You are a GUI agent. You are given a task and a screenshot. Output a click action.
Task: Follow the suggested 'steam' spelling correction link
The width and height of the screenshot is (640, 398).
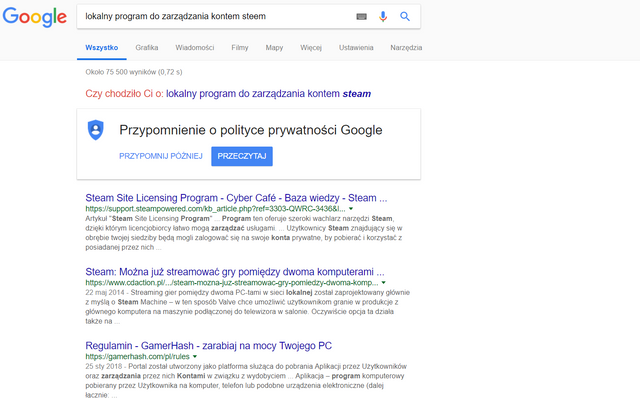pyautogui.click(x=269, y=93)
